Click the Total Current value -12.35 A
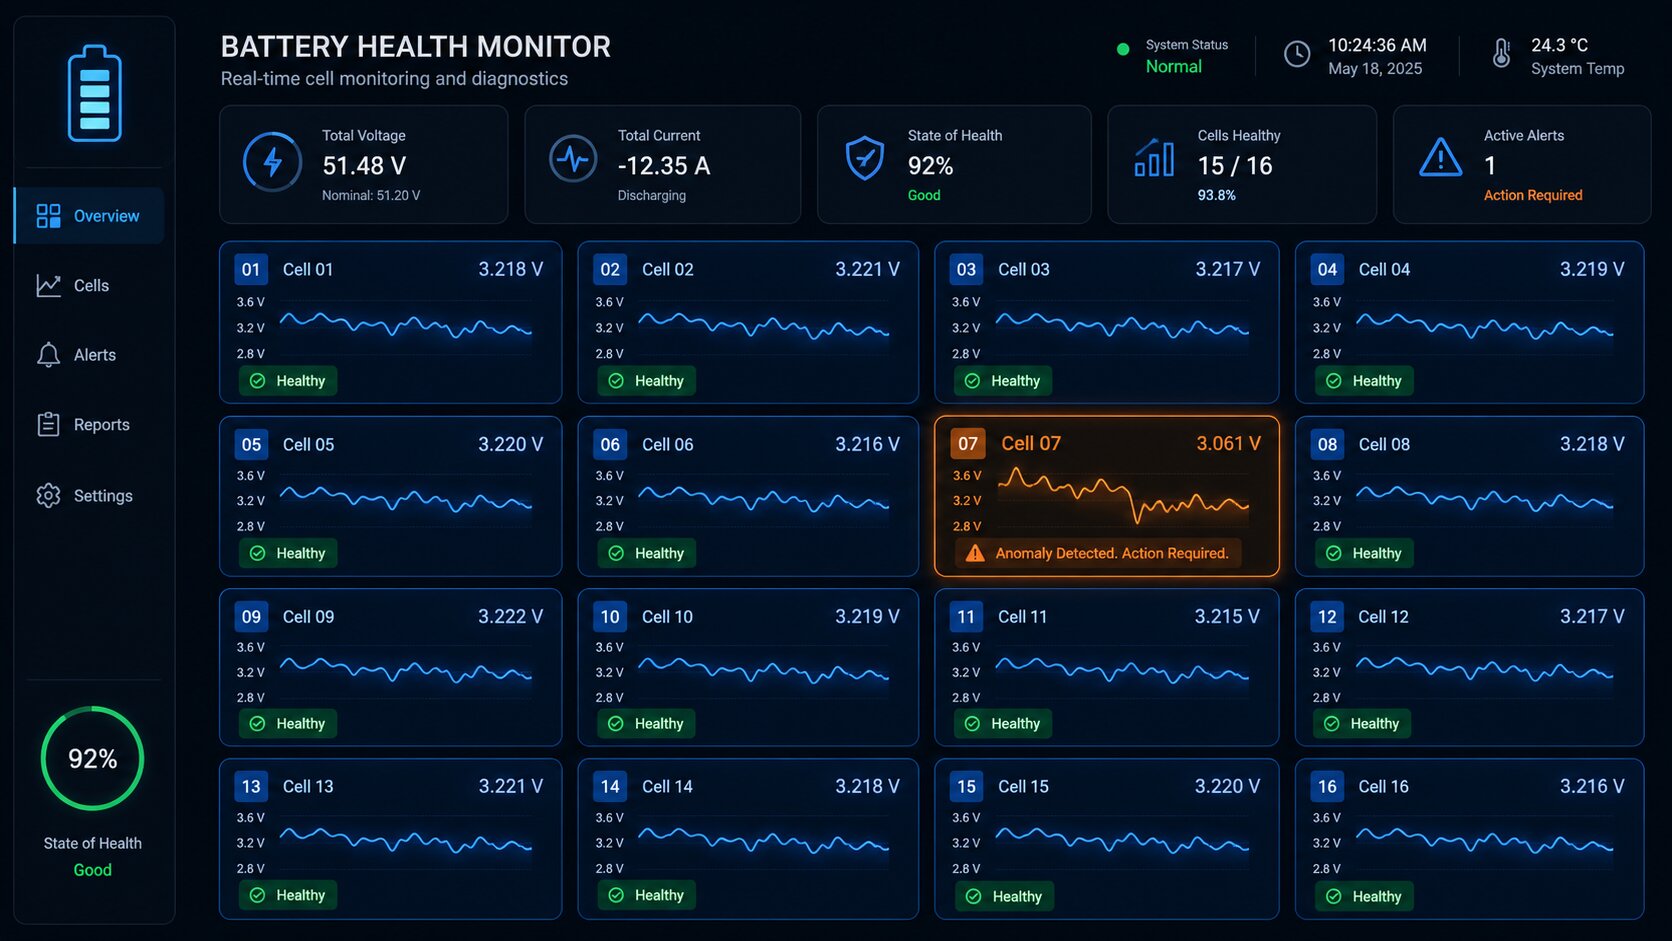Screen dimensions: 1672x941 pyautogui.click(x=664, y=166)
